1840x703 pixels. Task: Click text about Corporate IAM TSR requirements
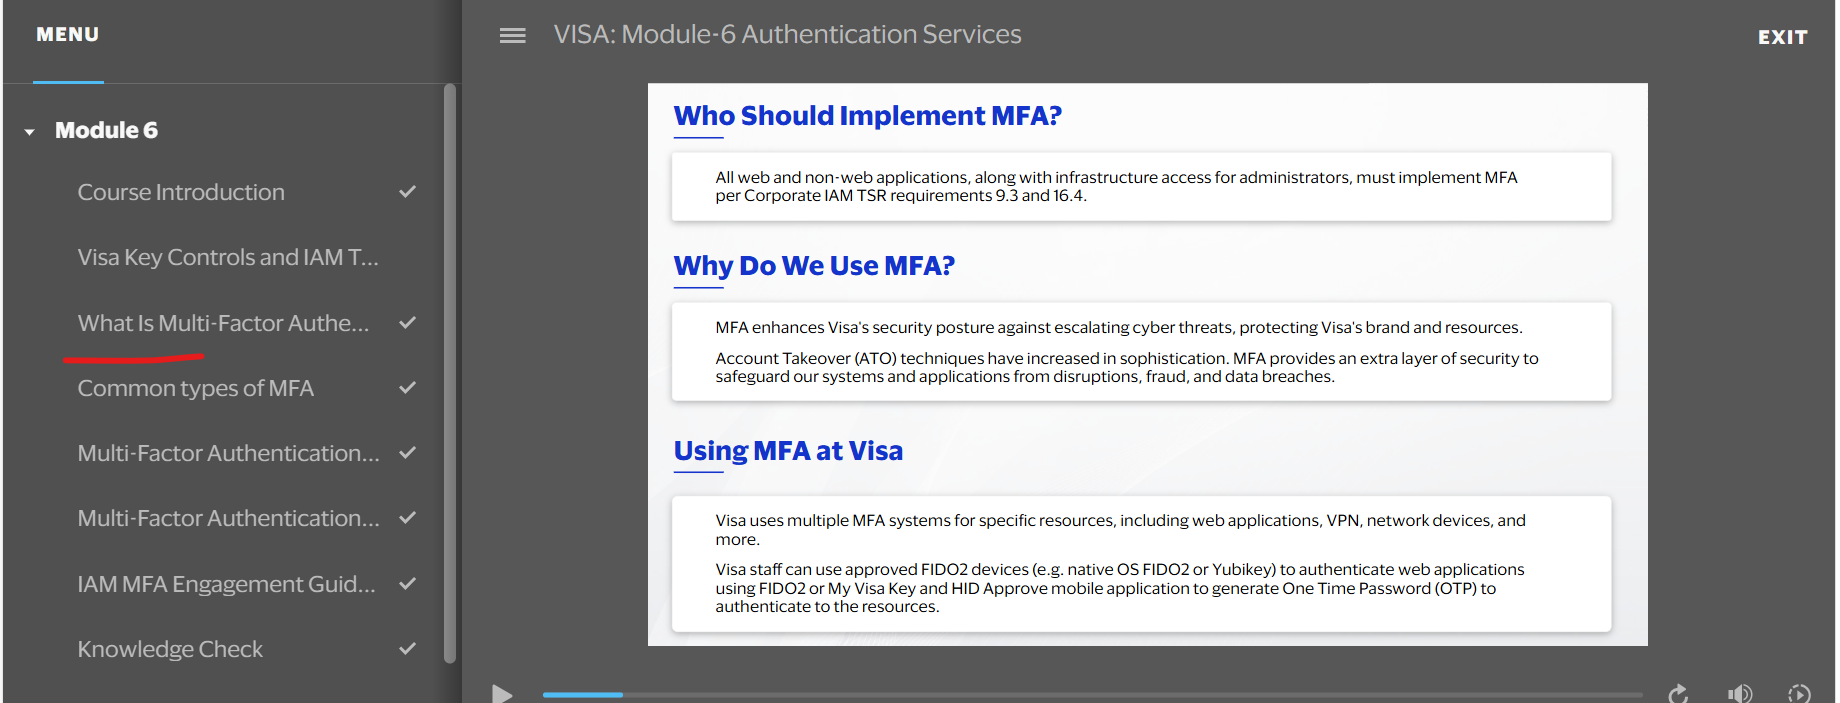1116,186
